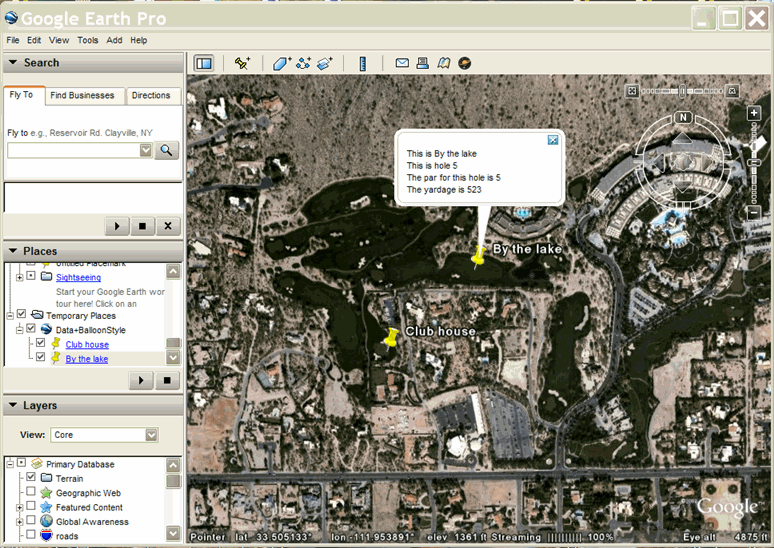Click the search magnifier button

[x=167, y=150]
